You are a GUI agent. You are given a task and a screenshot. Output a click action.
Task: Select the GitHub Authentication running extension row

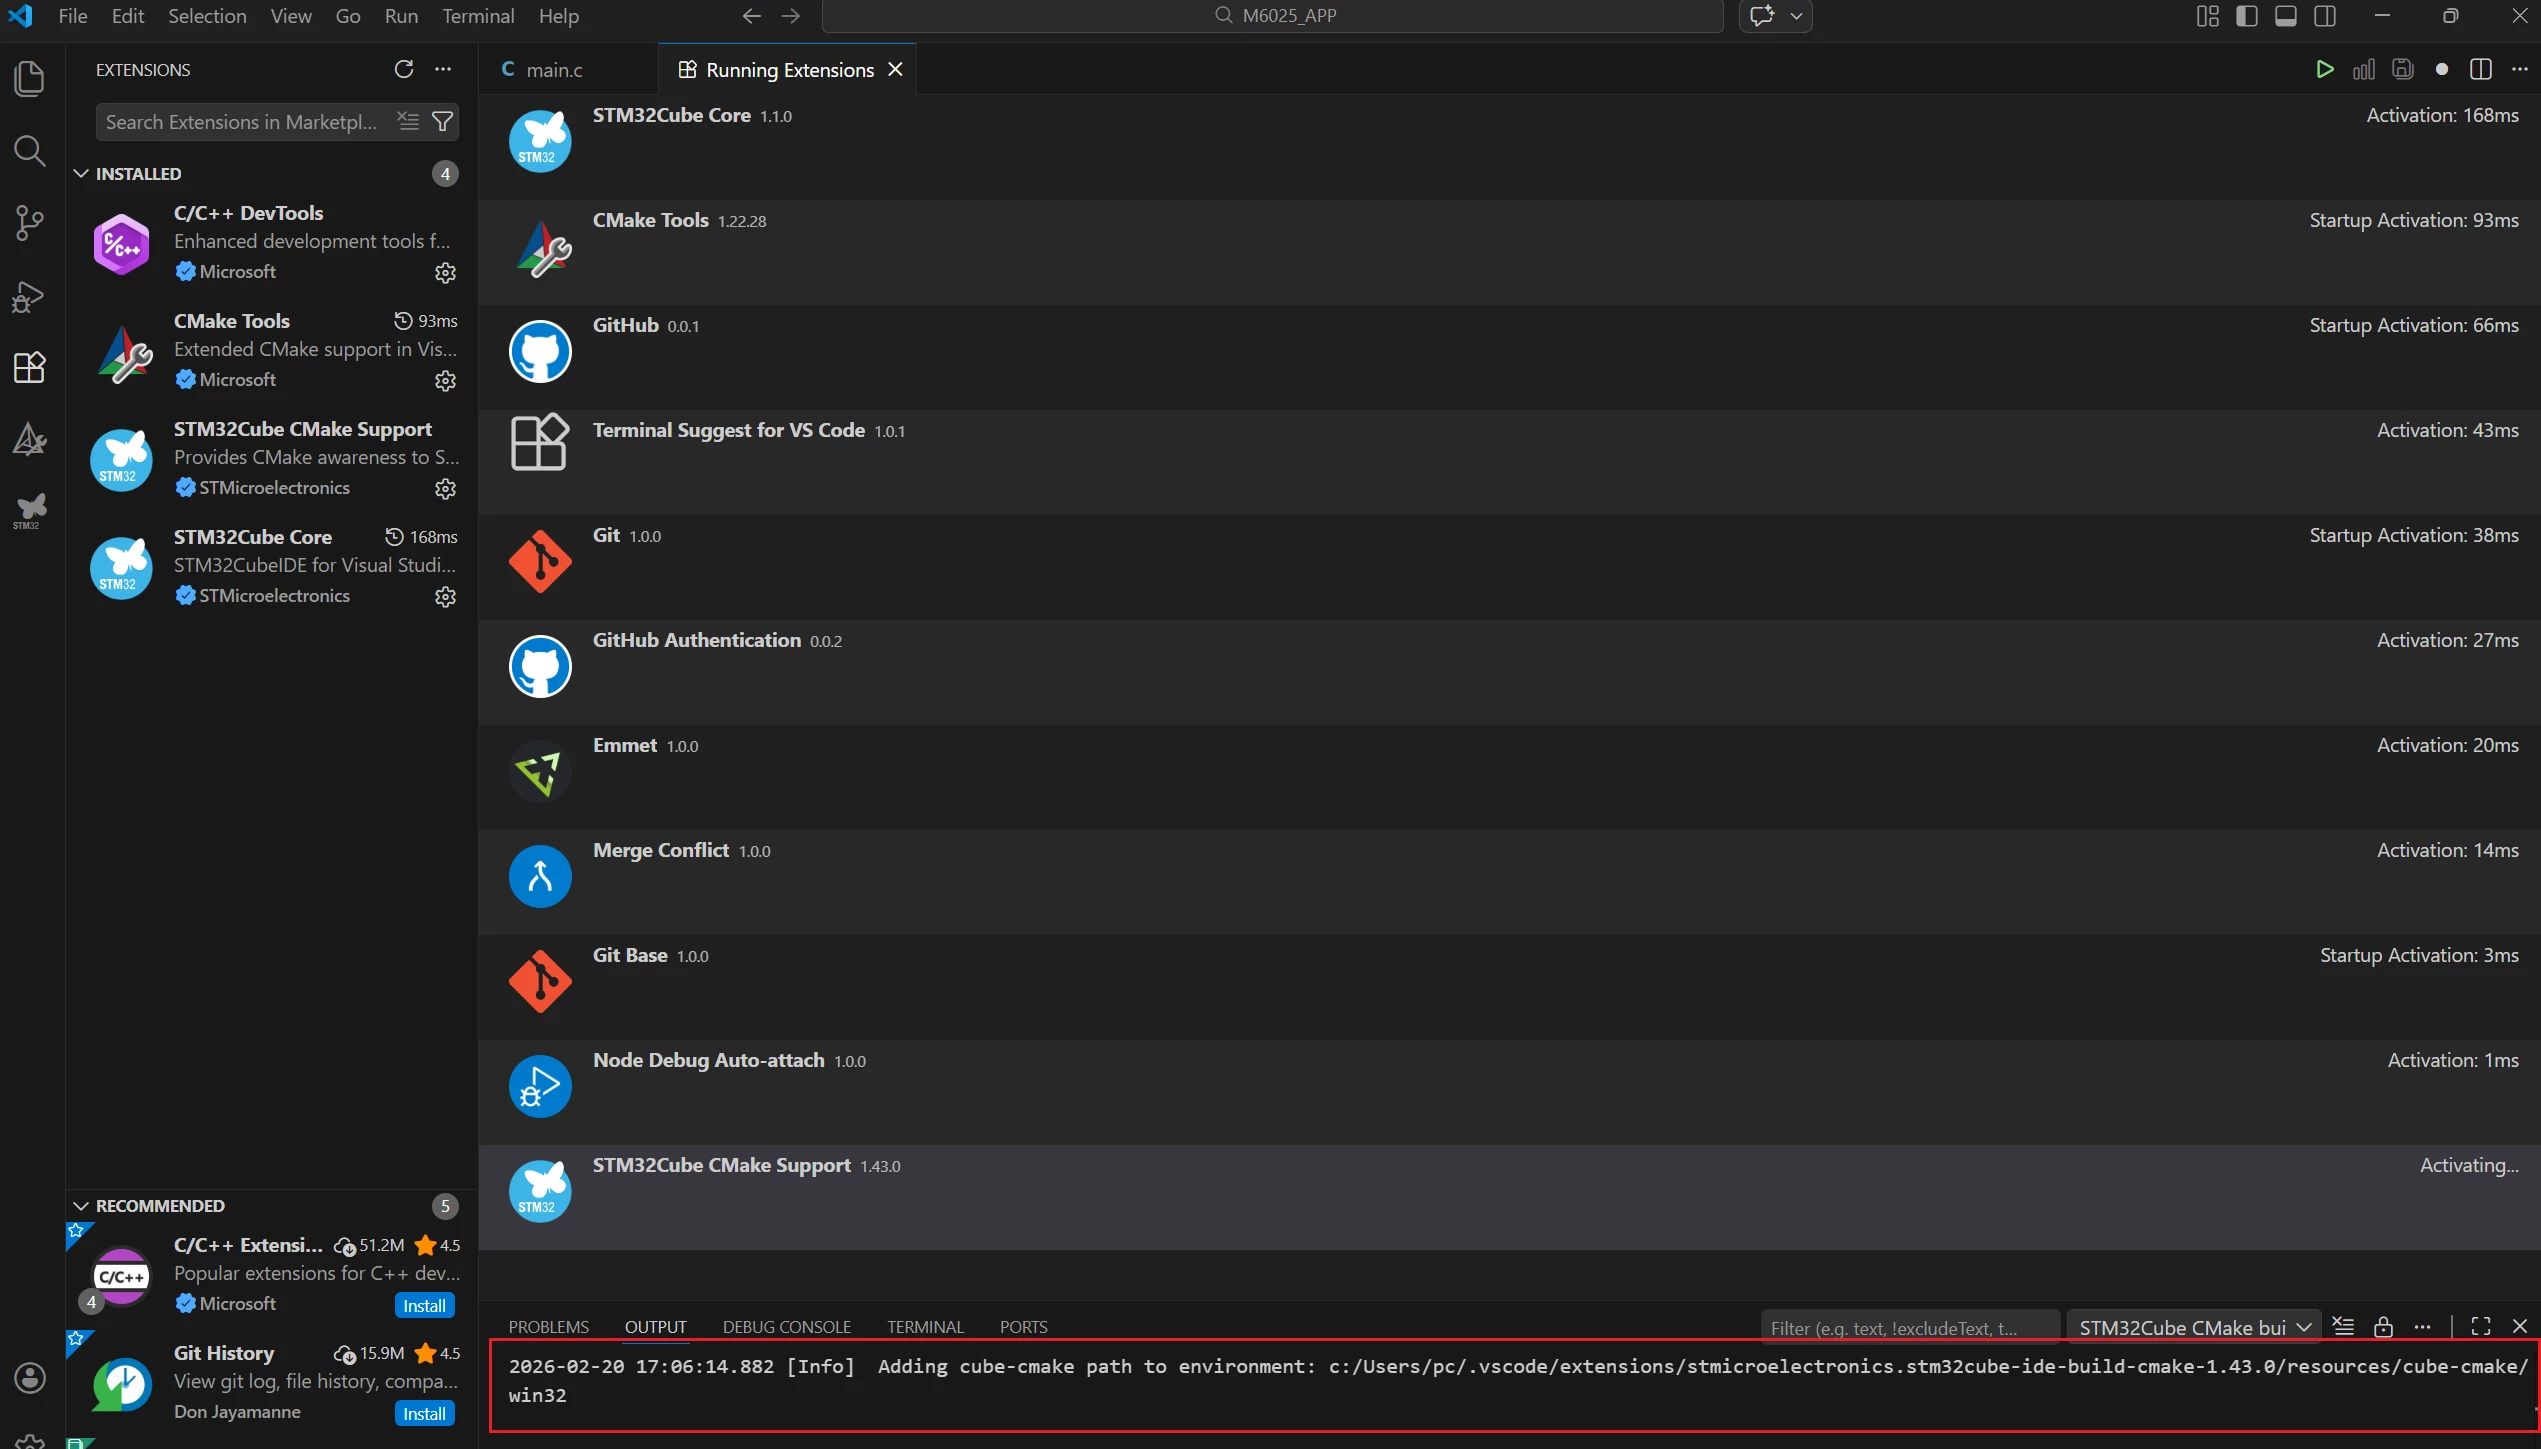tap(1509, 672)
